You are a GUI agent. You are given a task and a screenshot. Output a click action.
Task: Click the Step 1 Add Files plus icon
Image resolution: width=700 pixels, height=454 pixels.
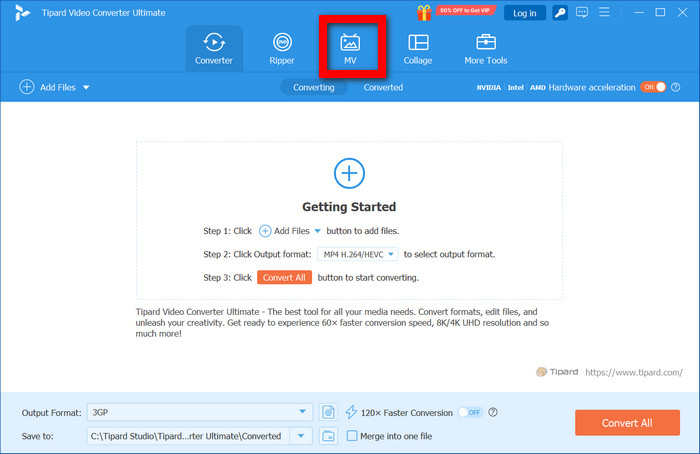[265, 231]
